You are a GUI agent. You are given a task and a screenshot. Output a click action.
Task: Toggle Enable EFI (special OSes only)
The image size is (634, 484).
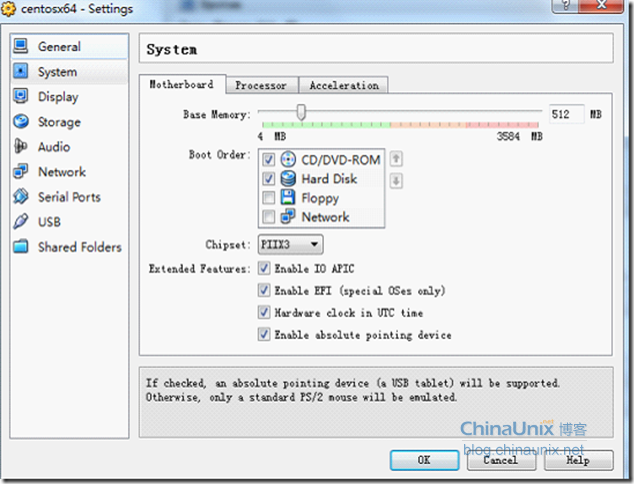coord(264,290)
